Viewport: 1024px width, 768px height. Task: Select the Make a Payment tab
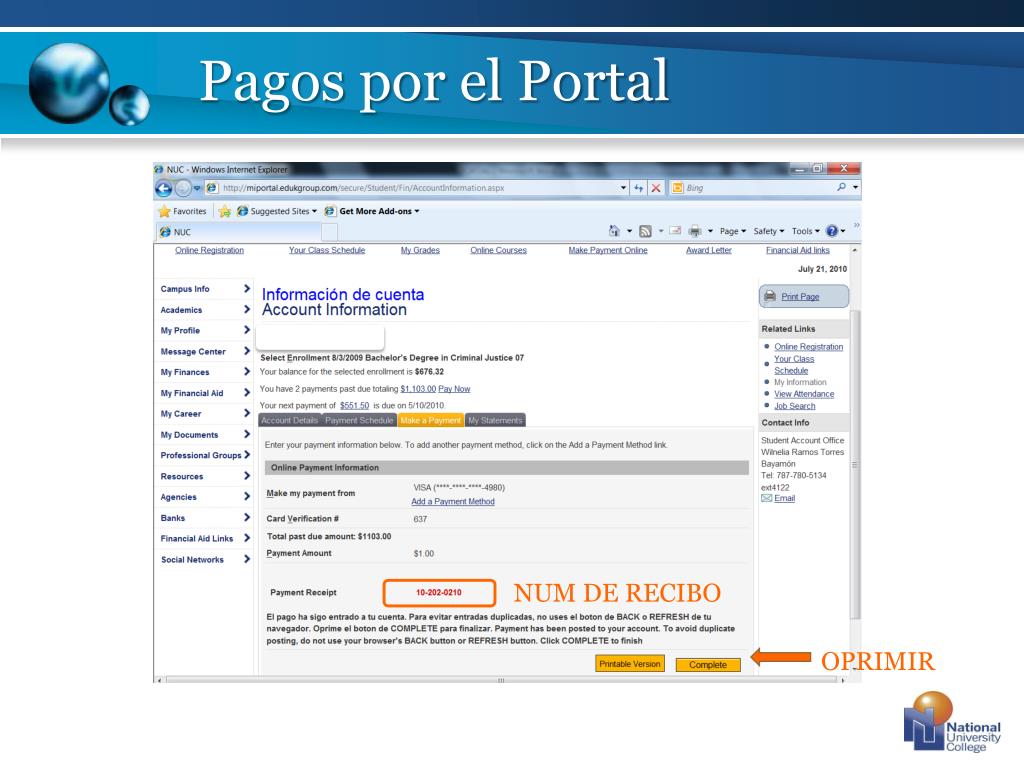(430, 421)
